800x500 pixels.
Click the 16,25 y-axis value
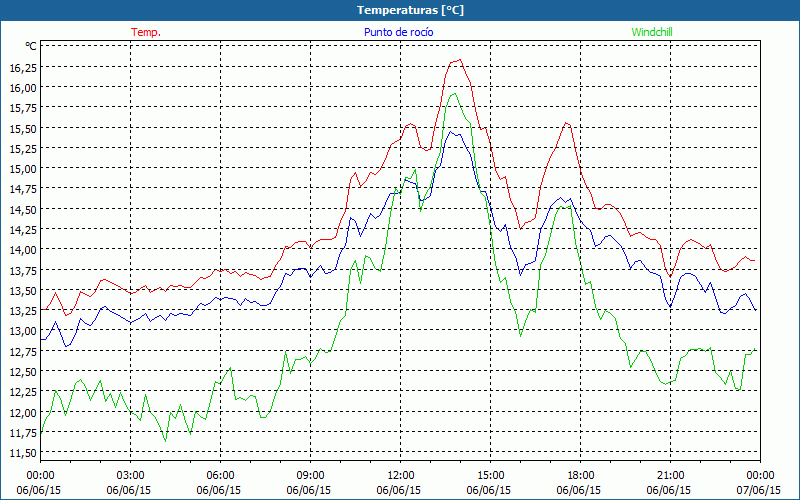pos(22,67)
